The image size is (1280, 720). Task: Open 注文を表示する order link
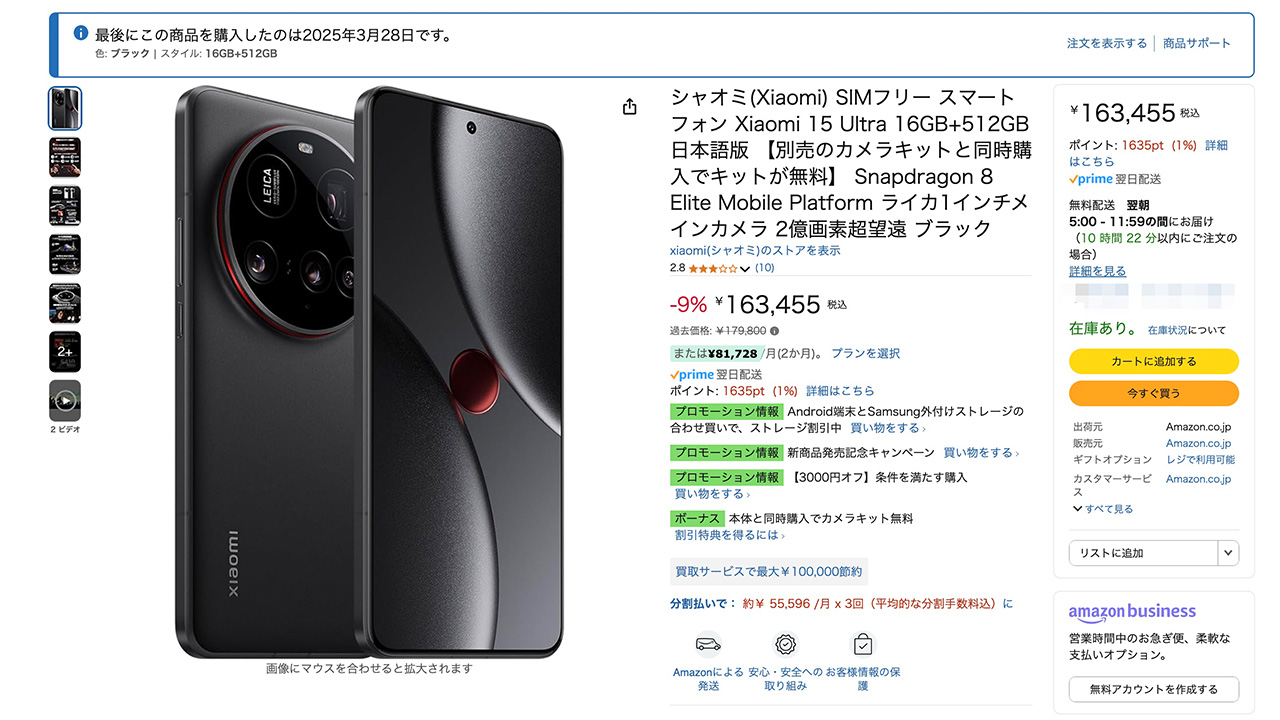point(1107,44)
